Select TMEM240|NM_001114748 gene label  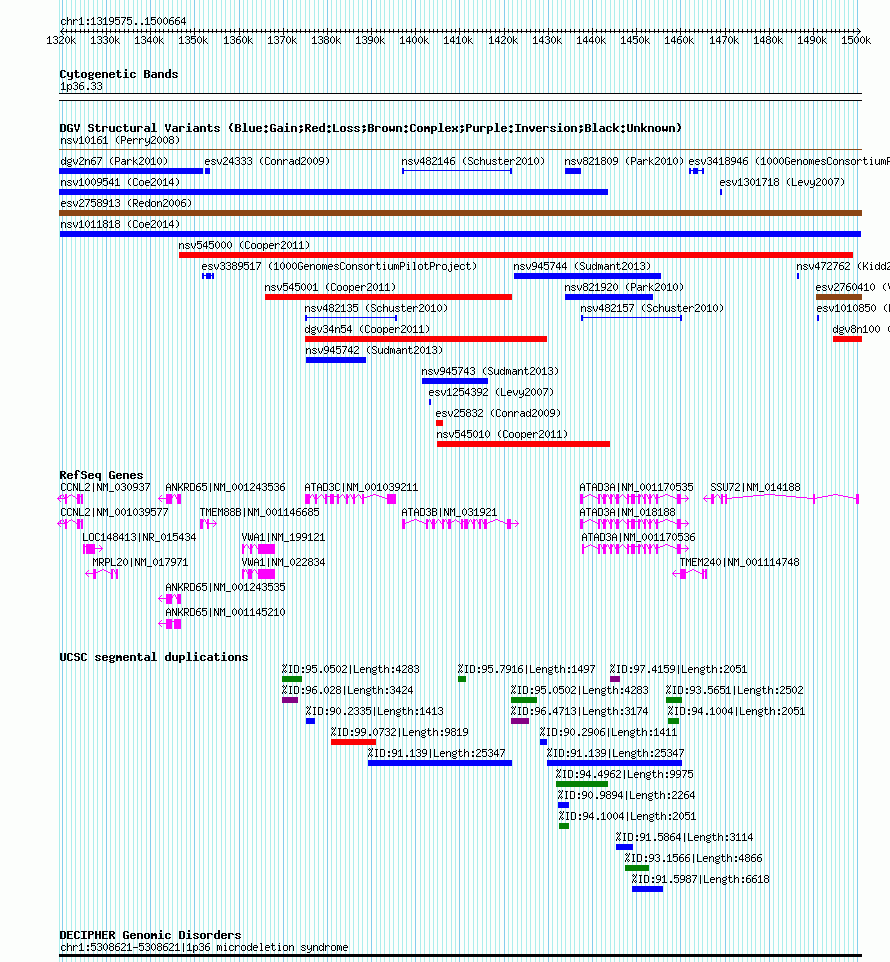(x=739, y=563)
